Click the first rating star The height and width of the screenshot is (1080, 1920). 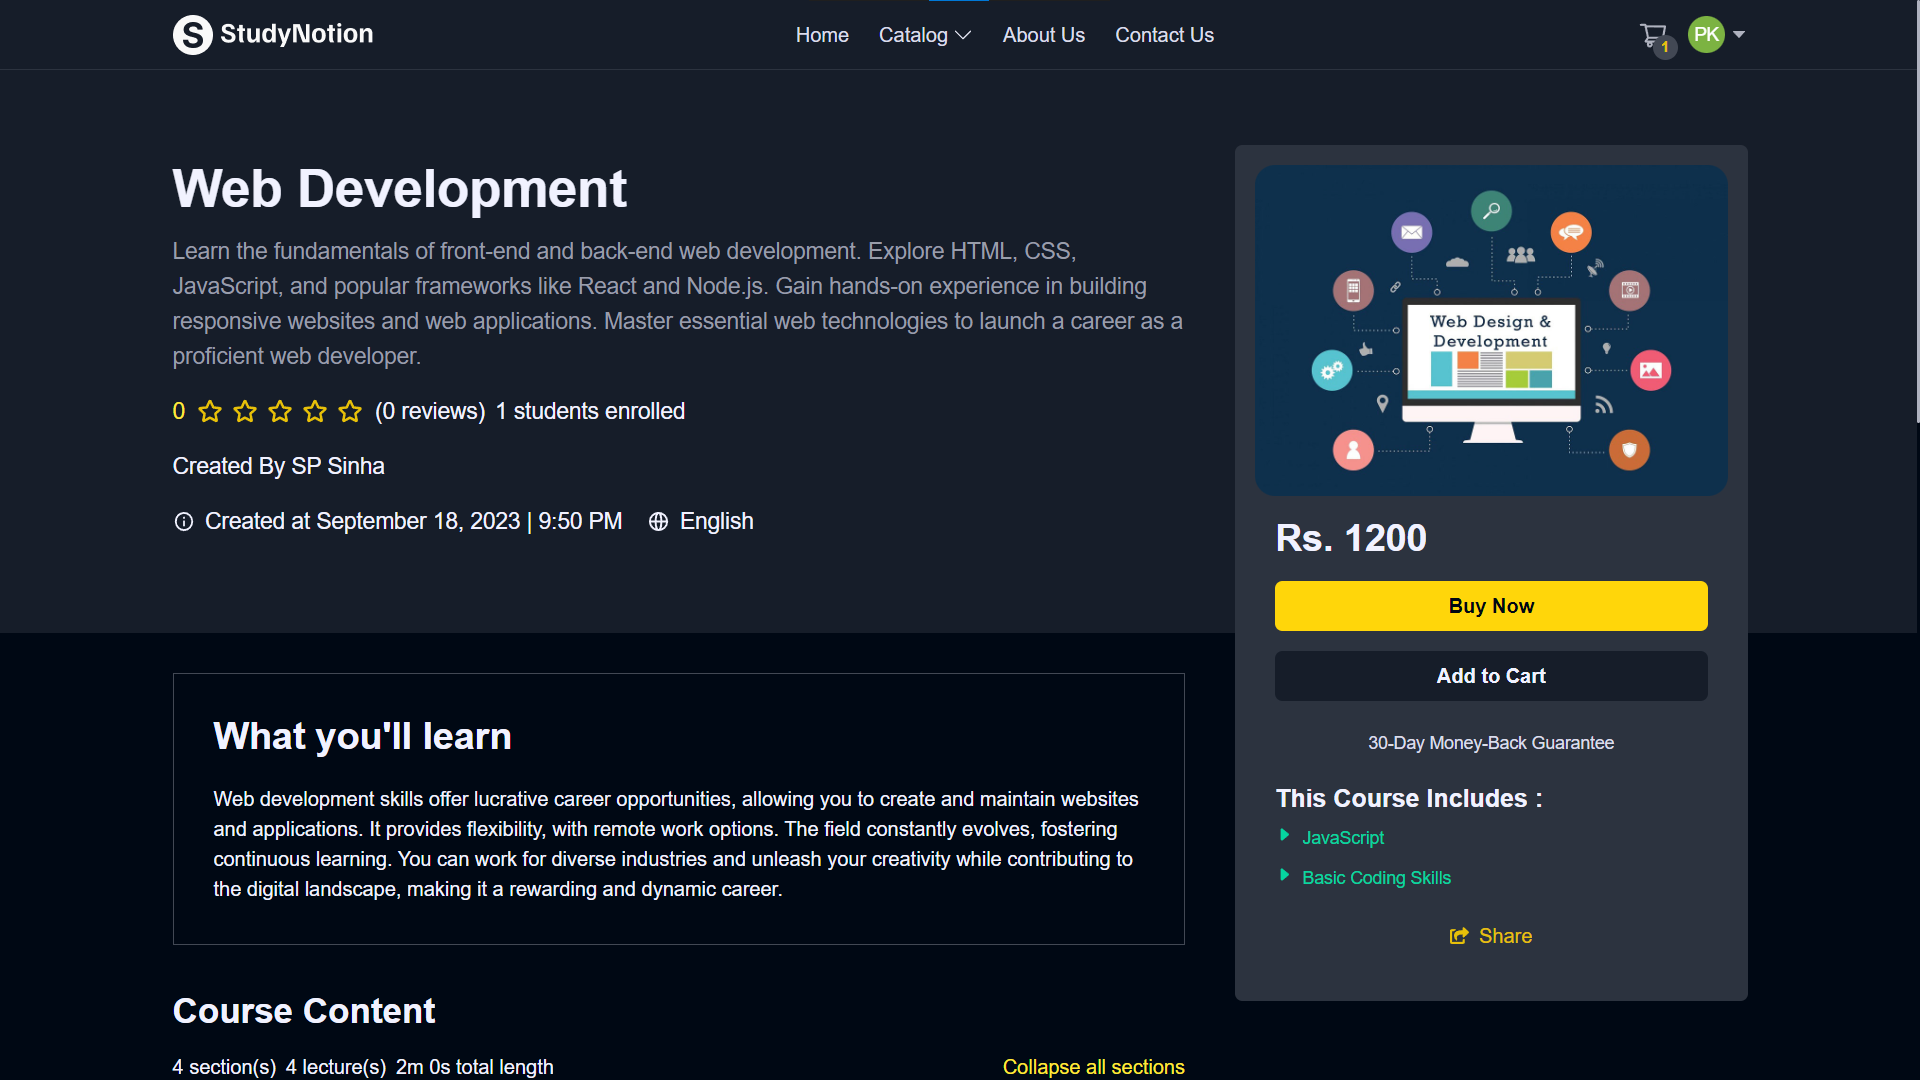210,411
